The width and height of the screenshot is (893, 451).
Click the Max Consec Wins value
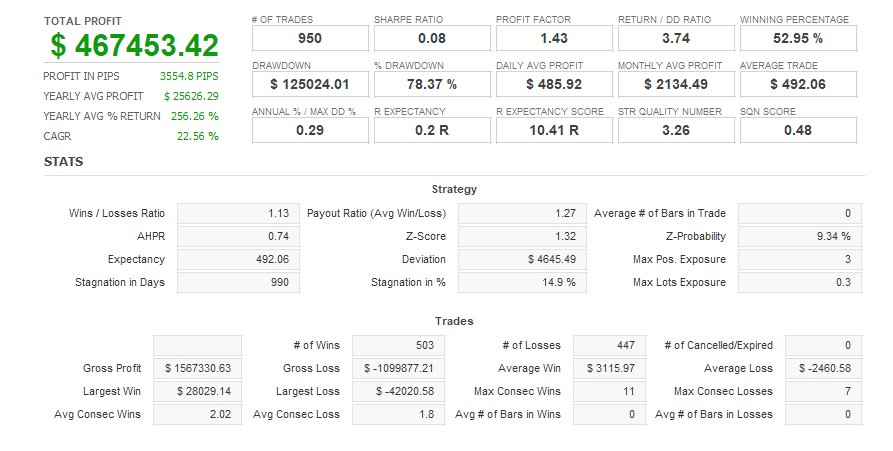click(609, 391)
